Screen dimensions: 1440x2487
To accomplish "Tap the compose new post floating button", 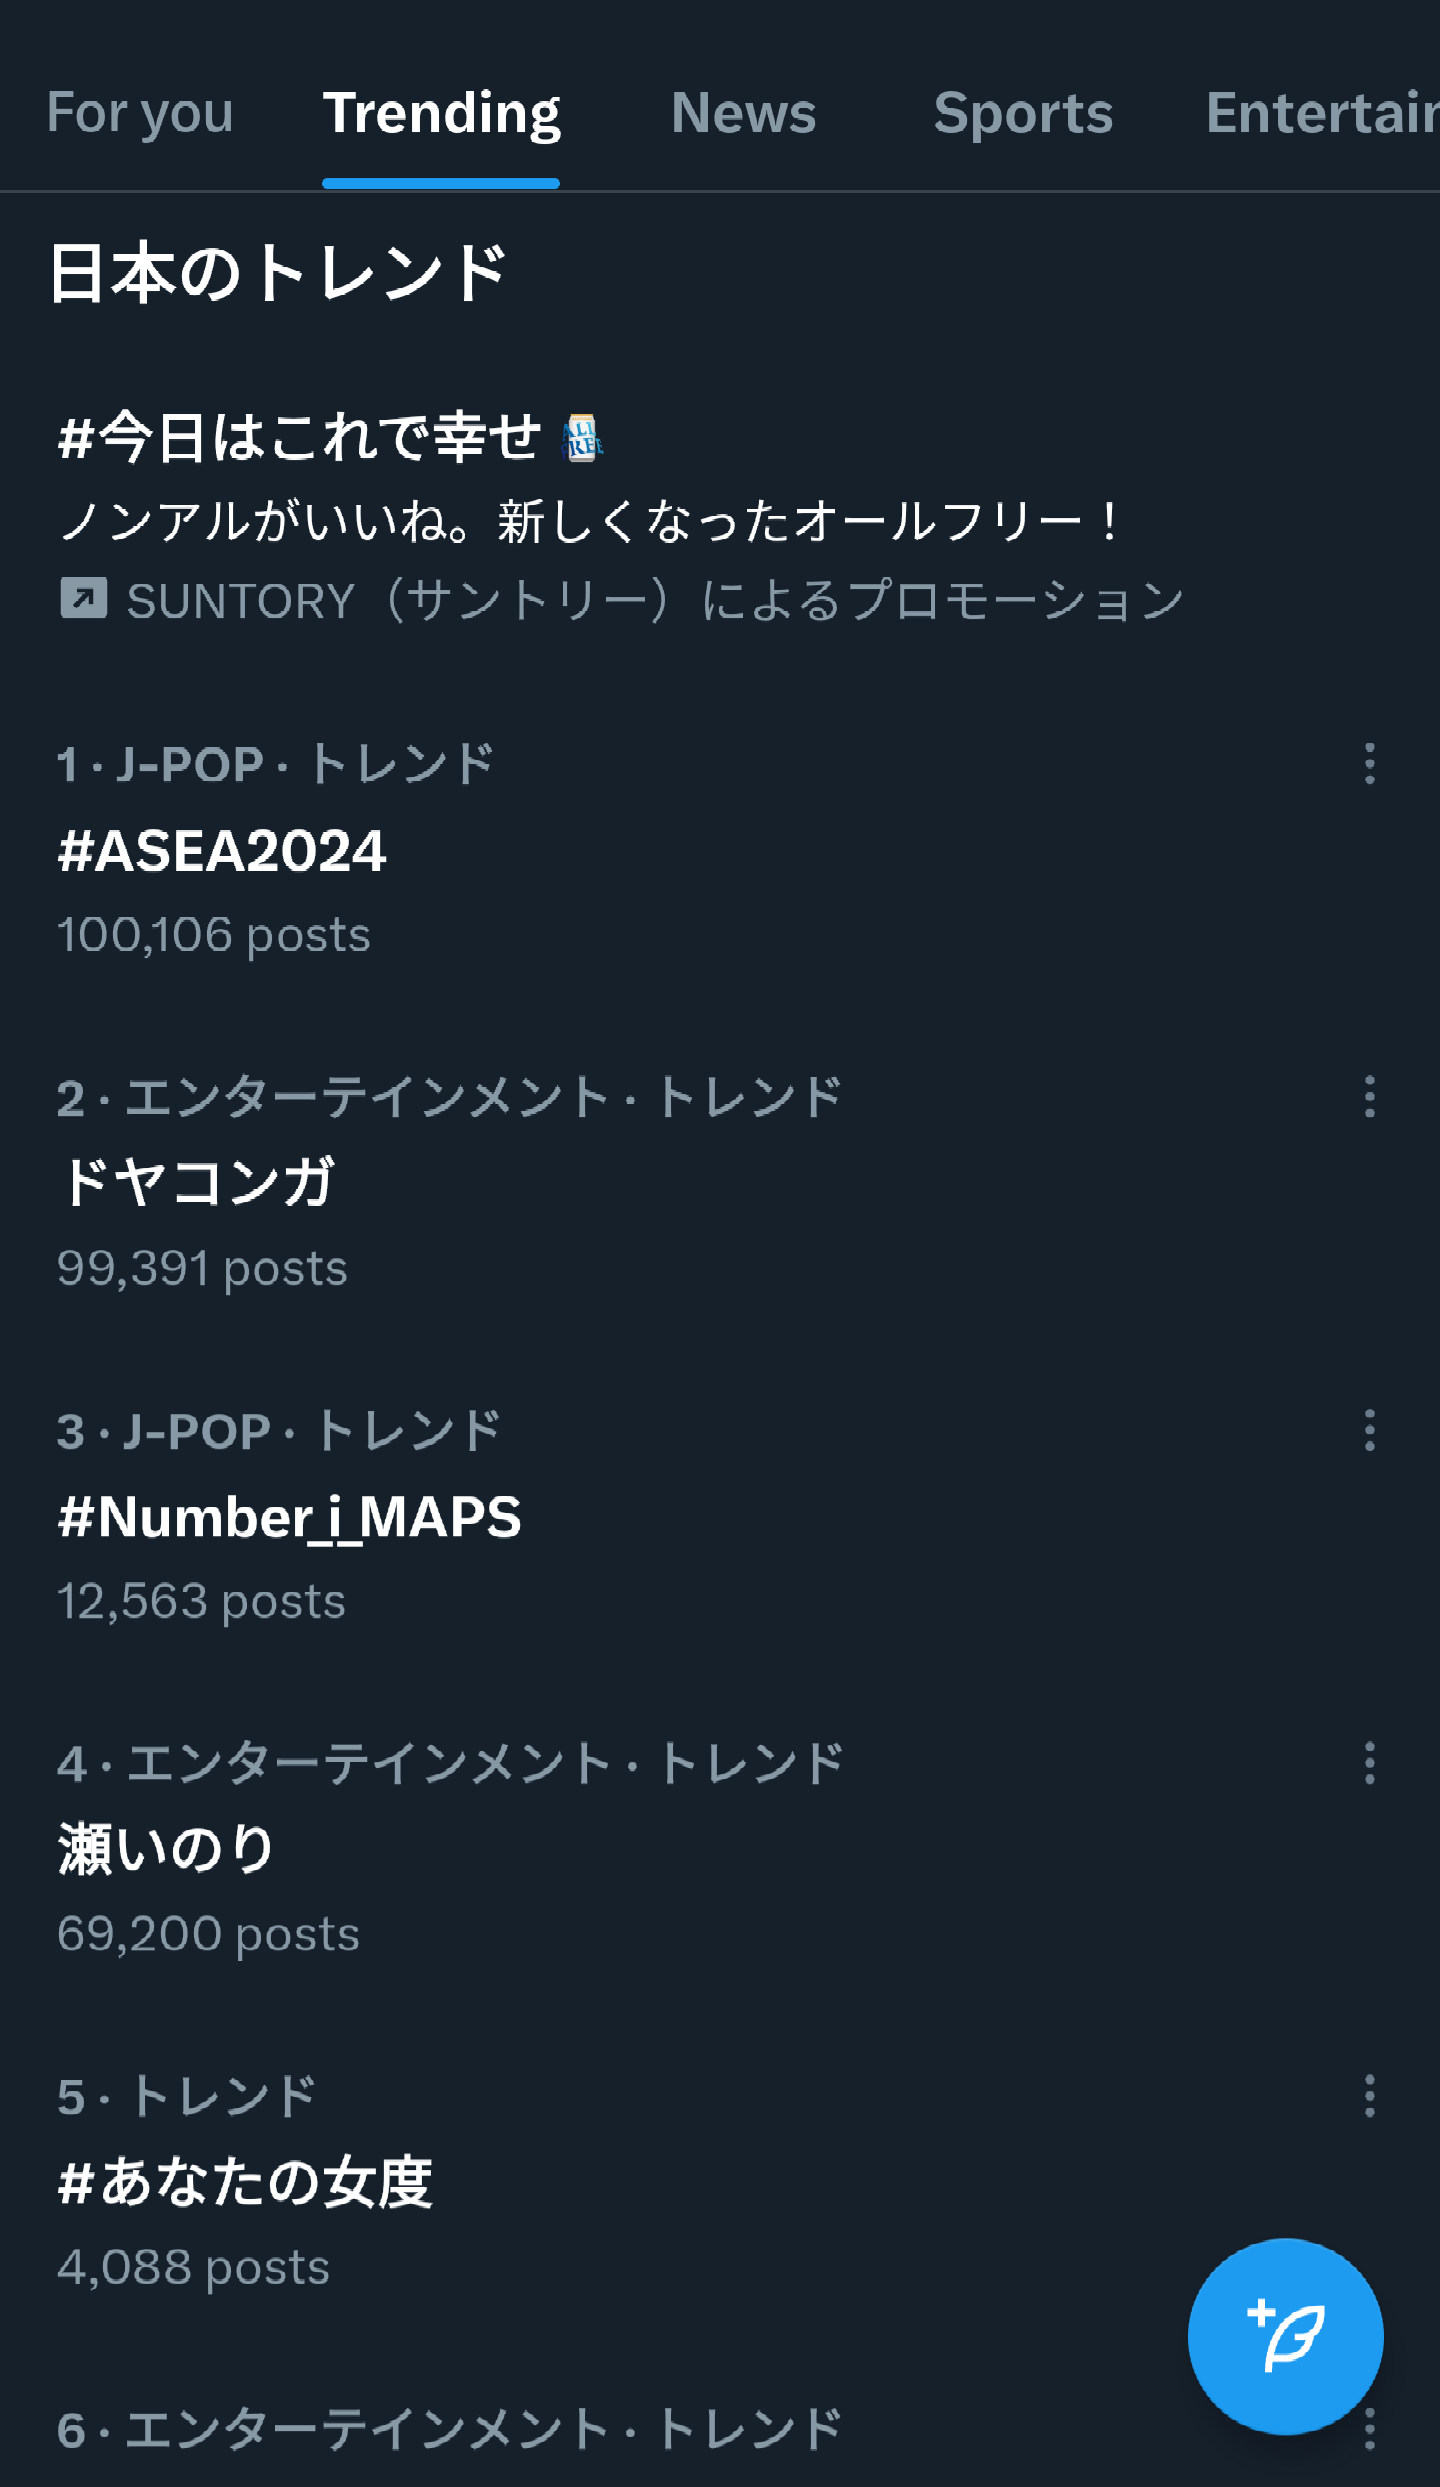I will 1285,2336.
